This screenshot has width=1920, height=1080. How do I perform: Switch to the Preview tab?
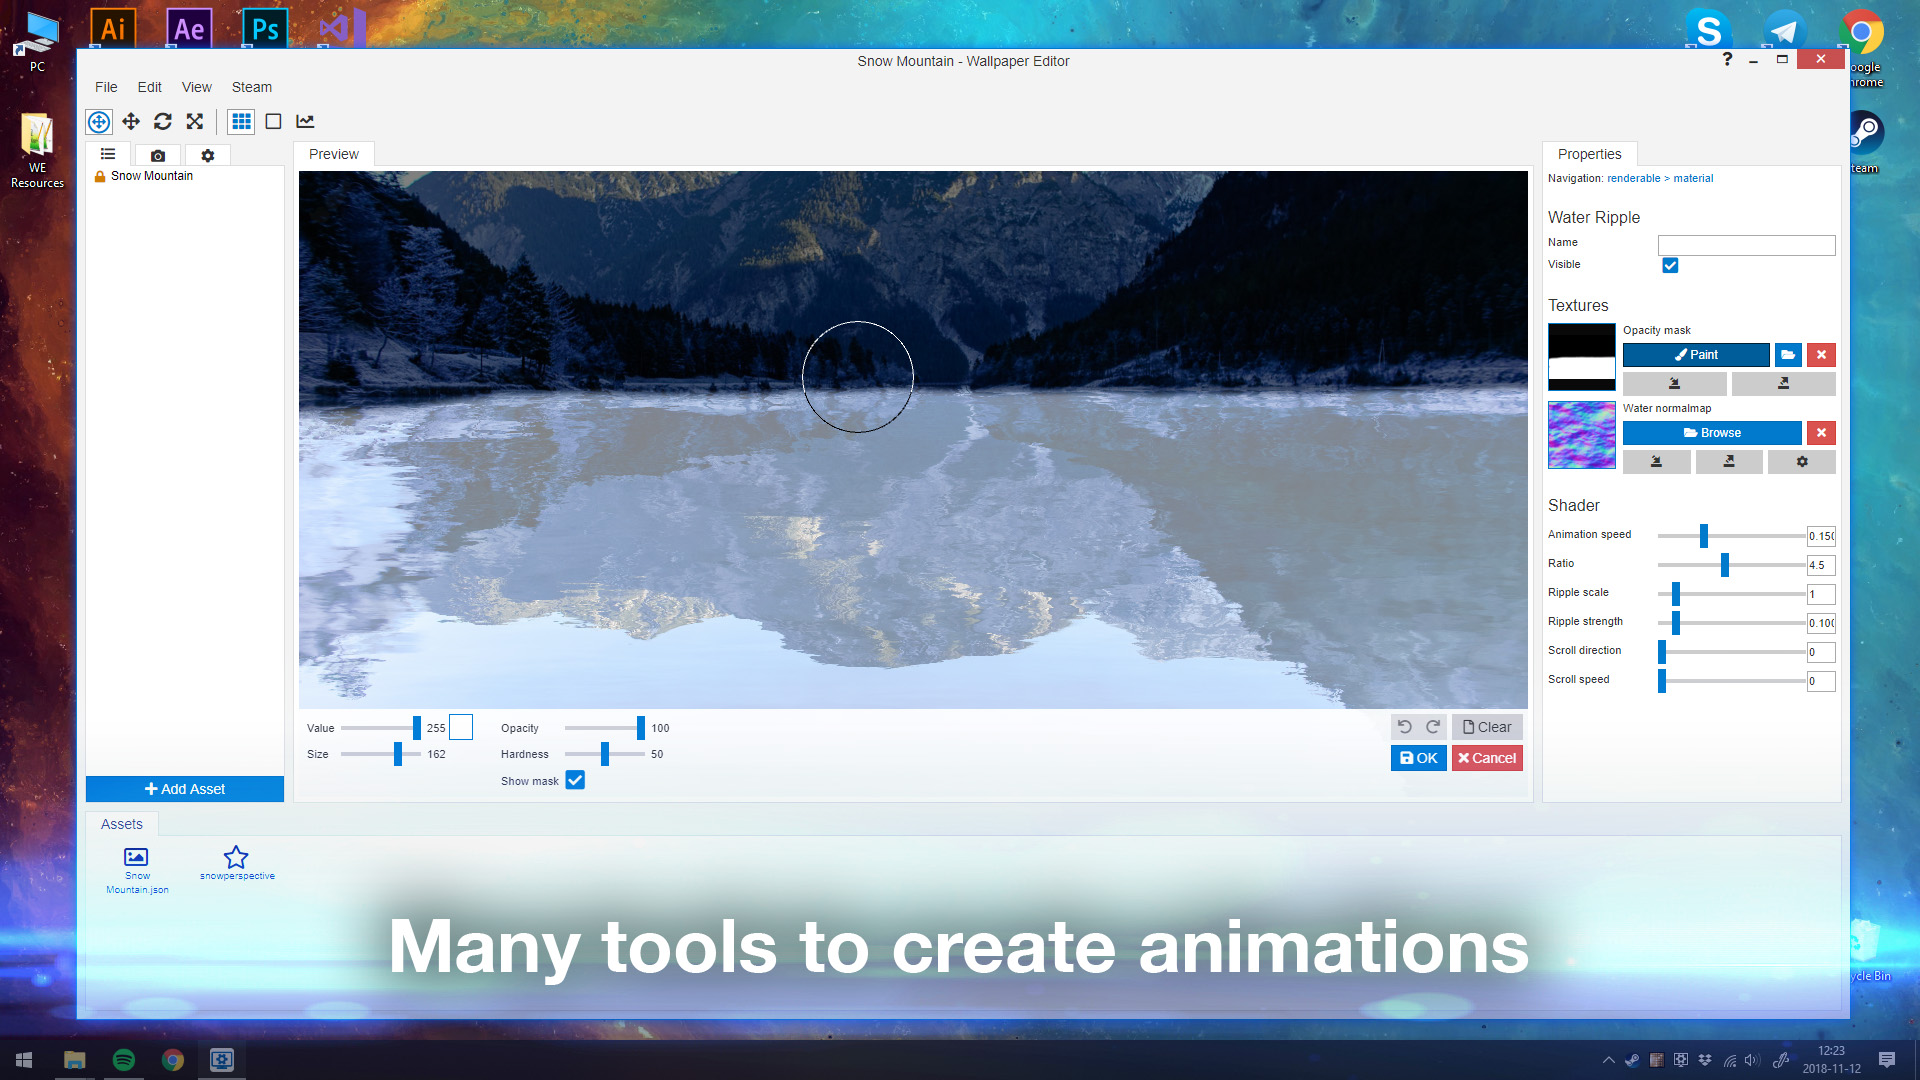[334, 154]
